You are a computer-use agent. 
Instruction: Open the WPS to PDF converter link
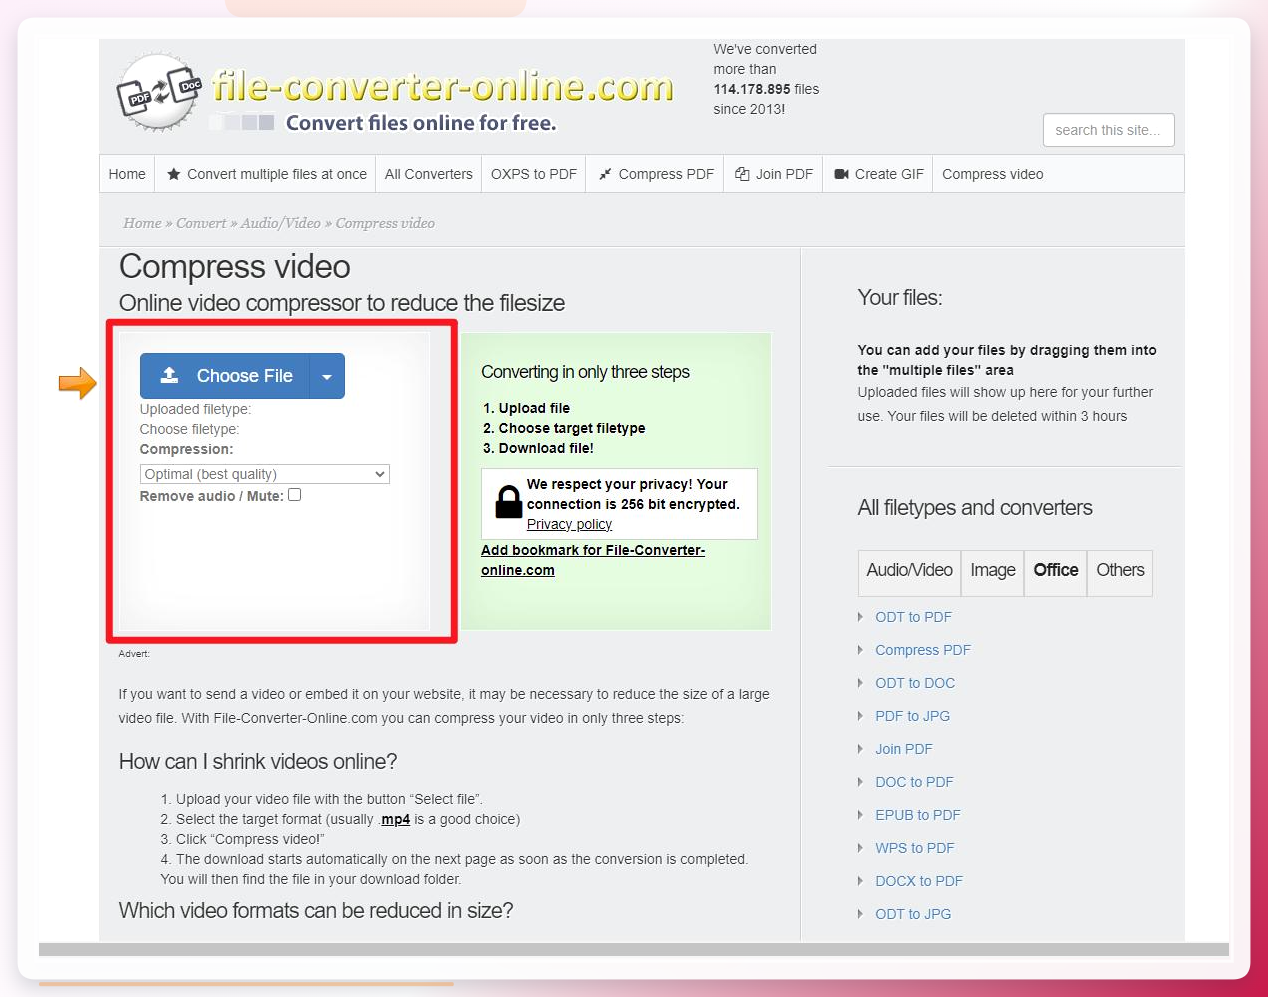point(914,848)
